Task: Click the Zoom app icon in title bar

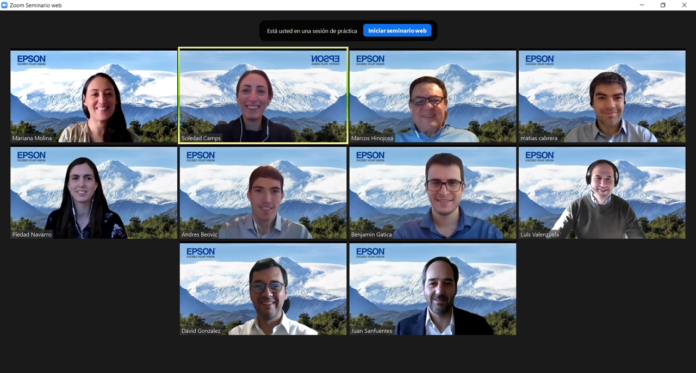Action: (4, 5)
